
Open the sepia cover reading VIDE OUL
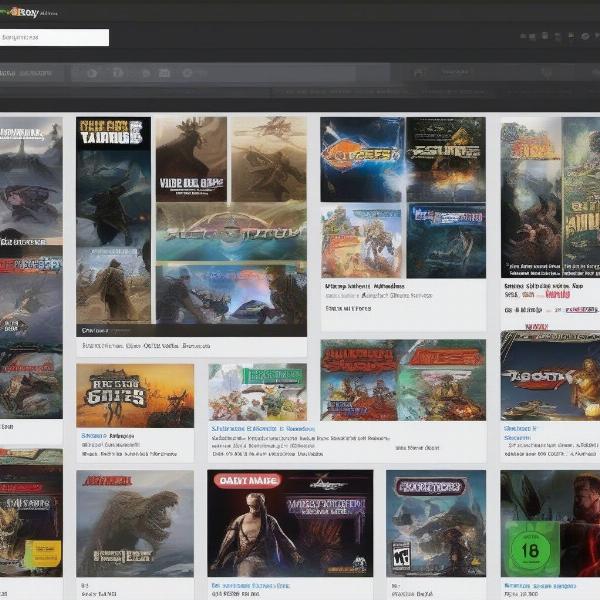point(191,159)
